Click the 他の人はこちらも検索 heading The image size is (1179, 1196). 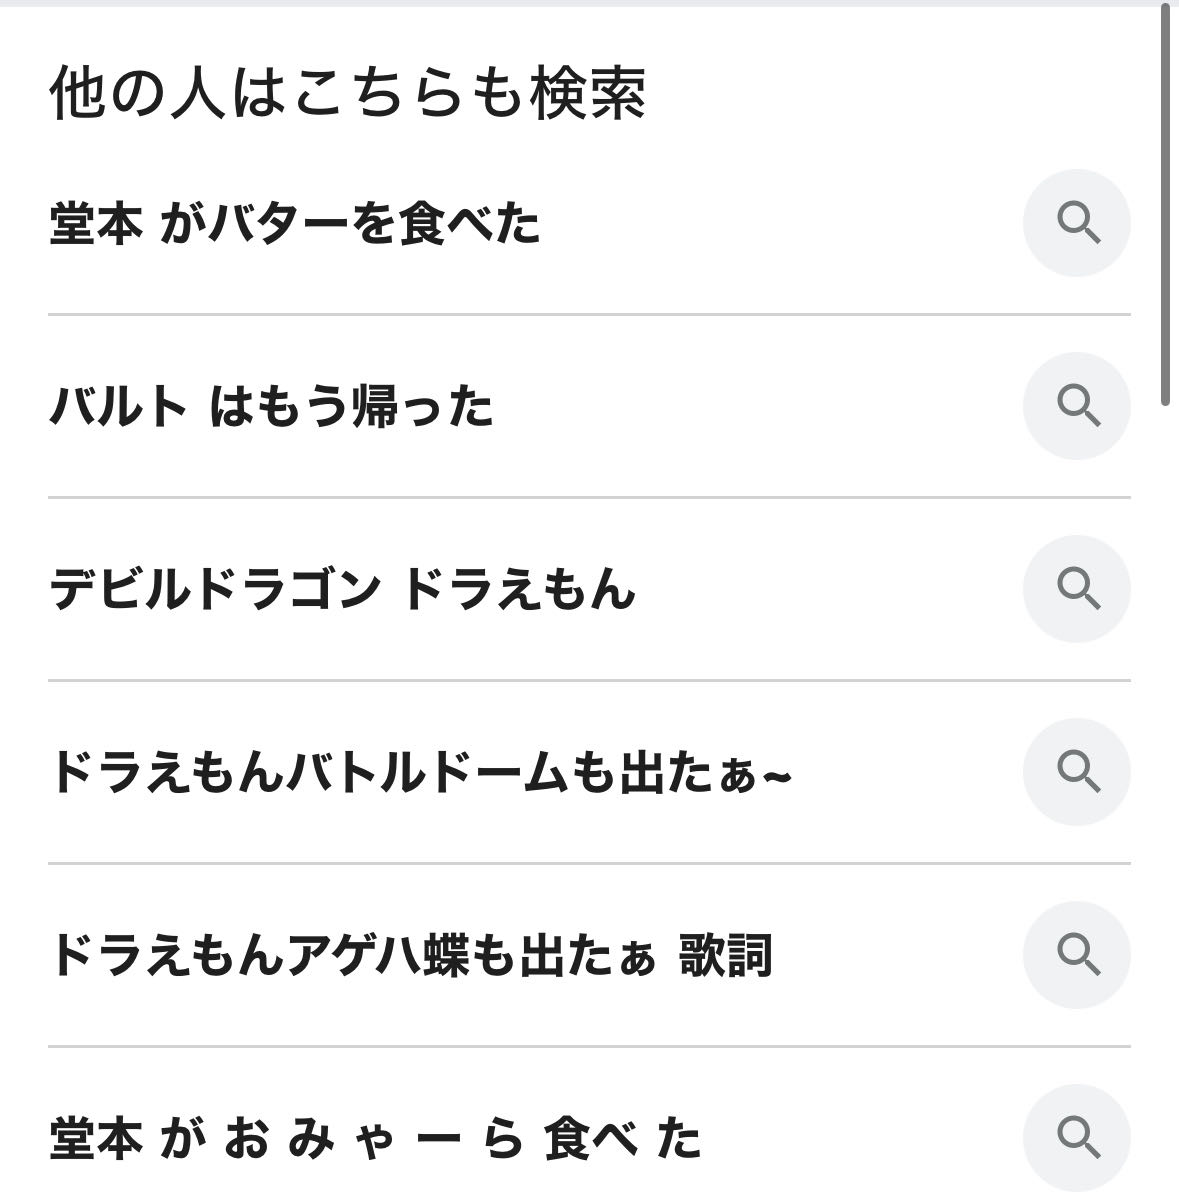click(347, 94)
